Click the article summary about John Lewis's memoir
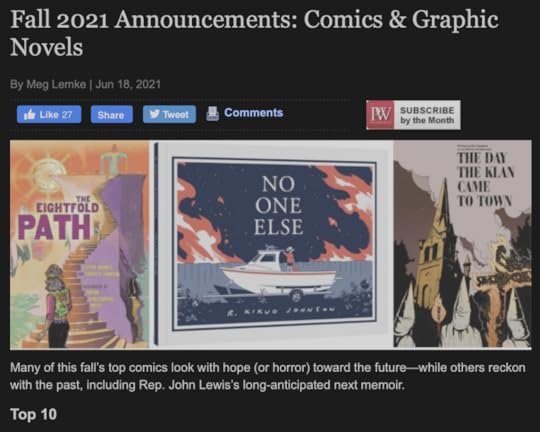The height and width of the screenshot is (432, 540). tap(268, 376)
